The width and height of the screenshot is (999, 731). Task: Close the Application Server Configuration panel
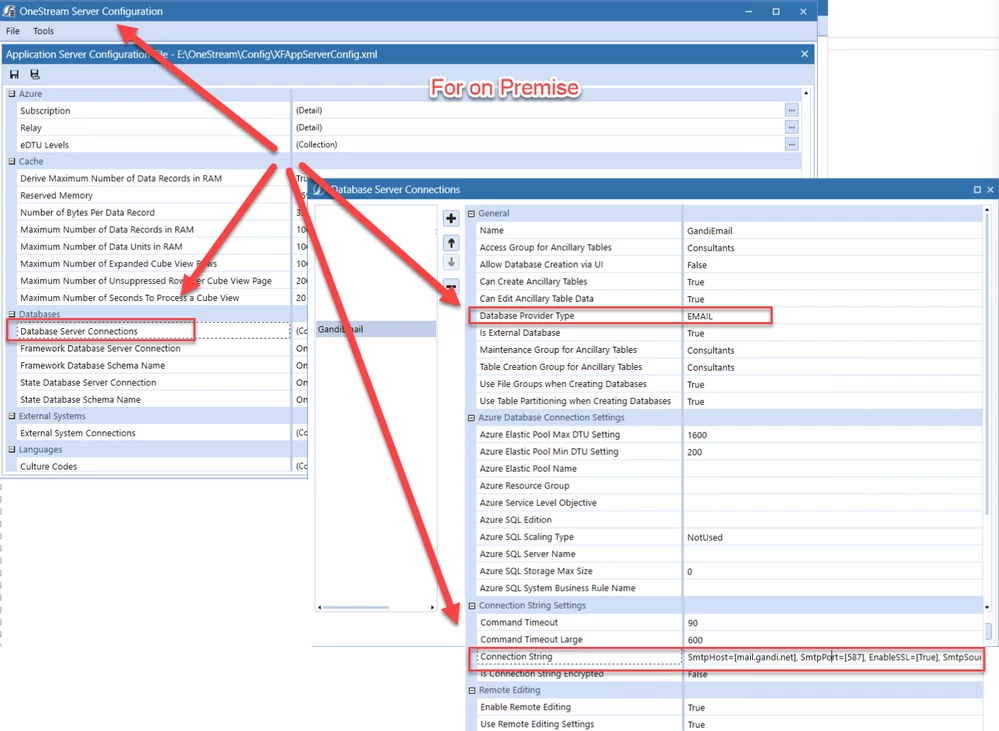coord(805,54)
